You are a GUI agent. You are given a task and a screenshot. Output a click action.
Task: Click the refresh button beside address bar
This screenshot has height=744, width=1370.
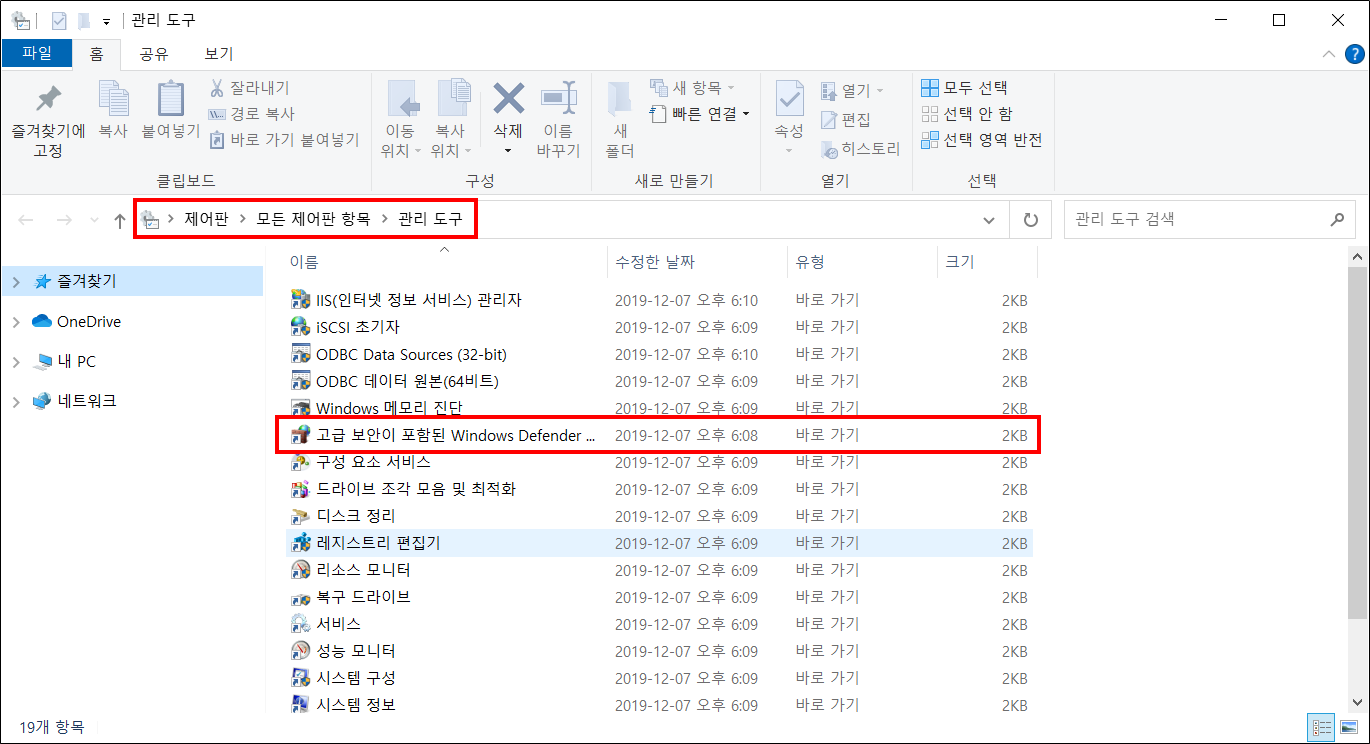[1030, 219]
